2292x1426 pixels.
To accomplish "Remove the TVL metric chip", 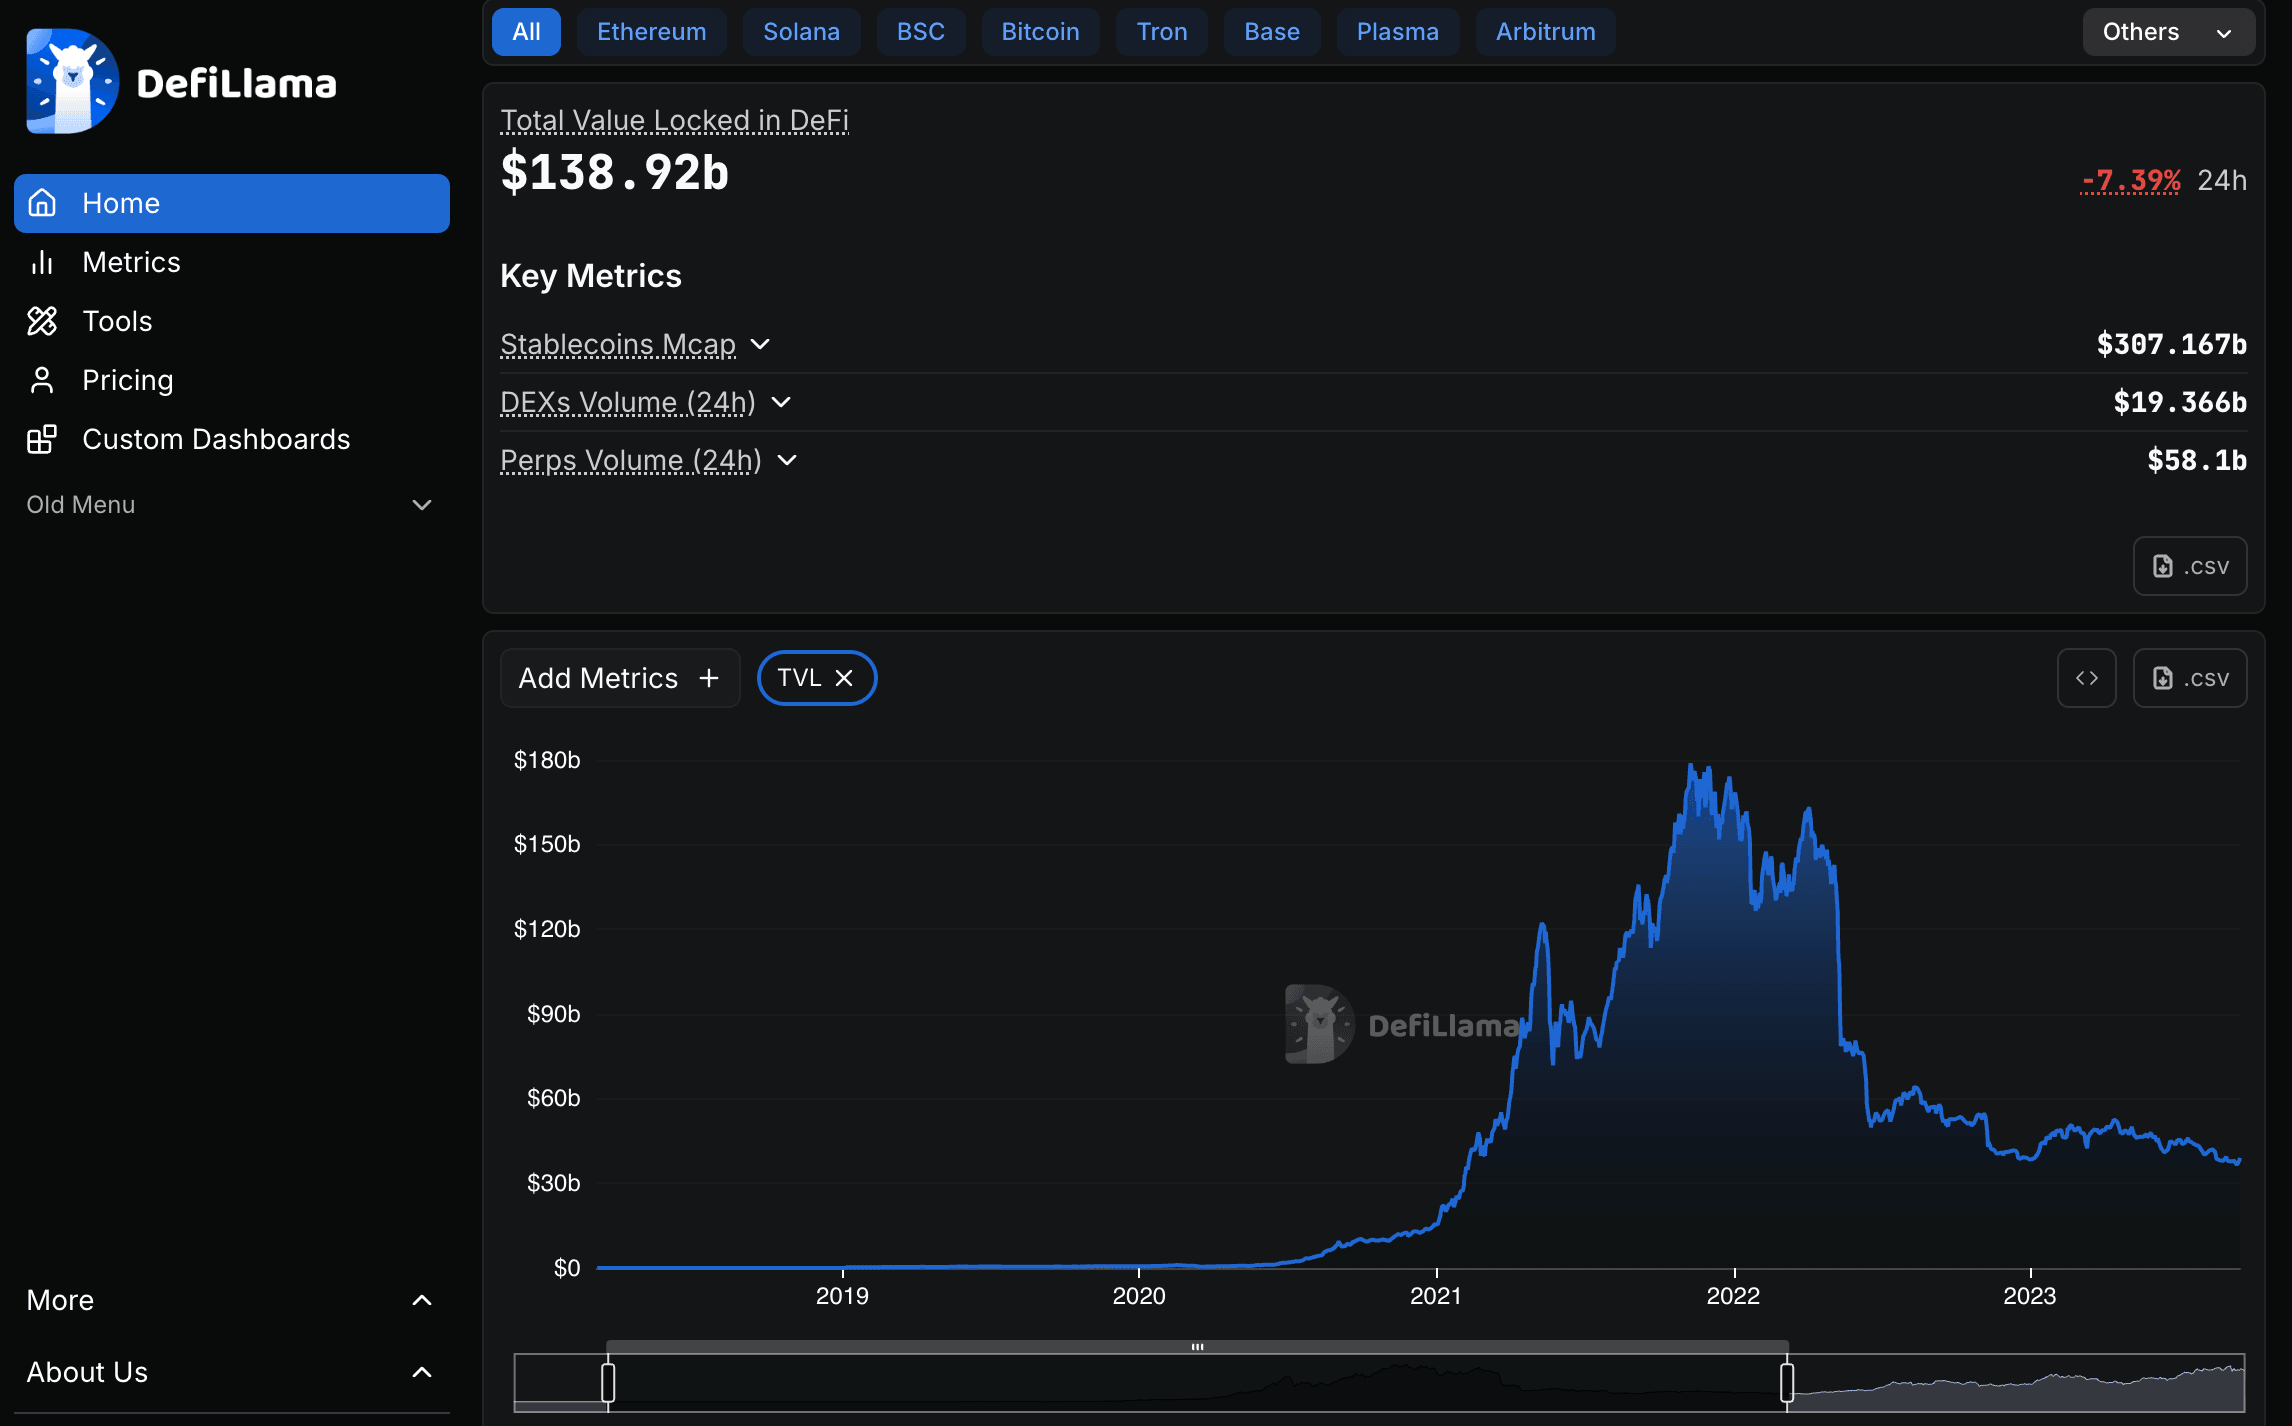I will (845, 677).
